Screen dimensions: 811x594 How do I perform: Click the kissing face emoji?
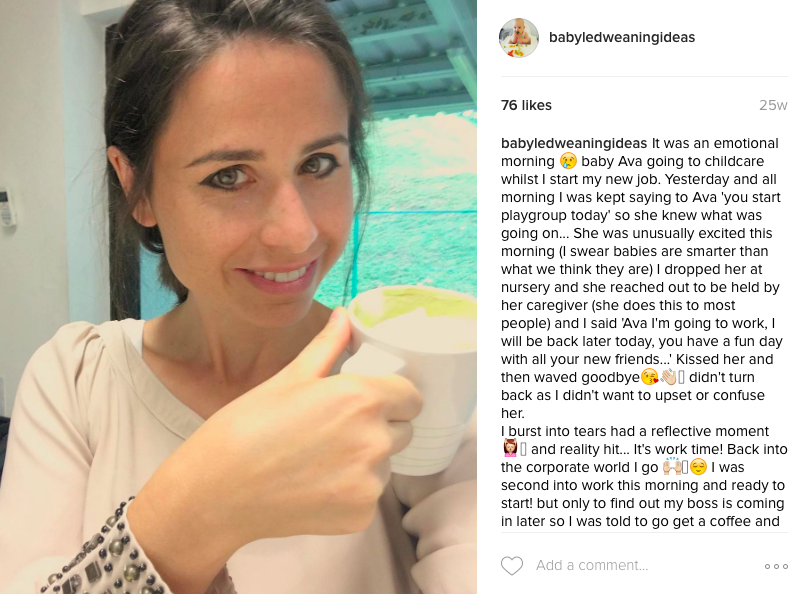(650, 377)
